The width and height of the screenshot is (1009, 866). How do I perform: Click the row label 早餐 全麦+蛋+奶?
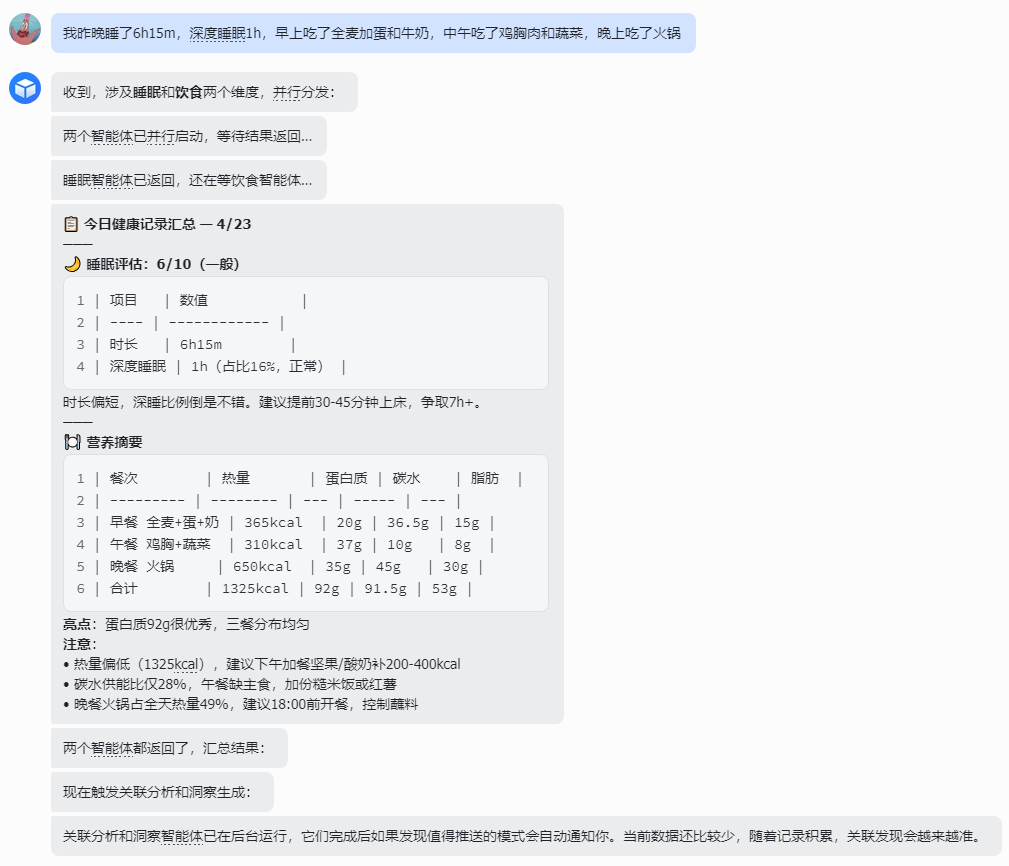coord(164,522)
